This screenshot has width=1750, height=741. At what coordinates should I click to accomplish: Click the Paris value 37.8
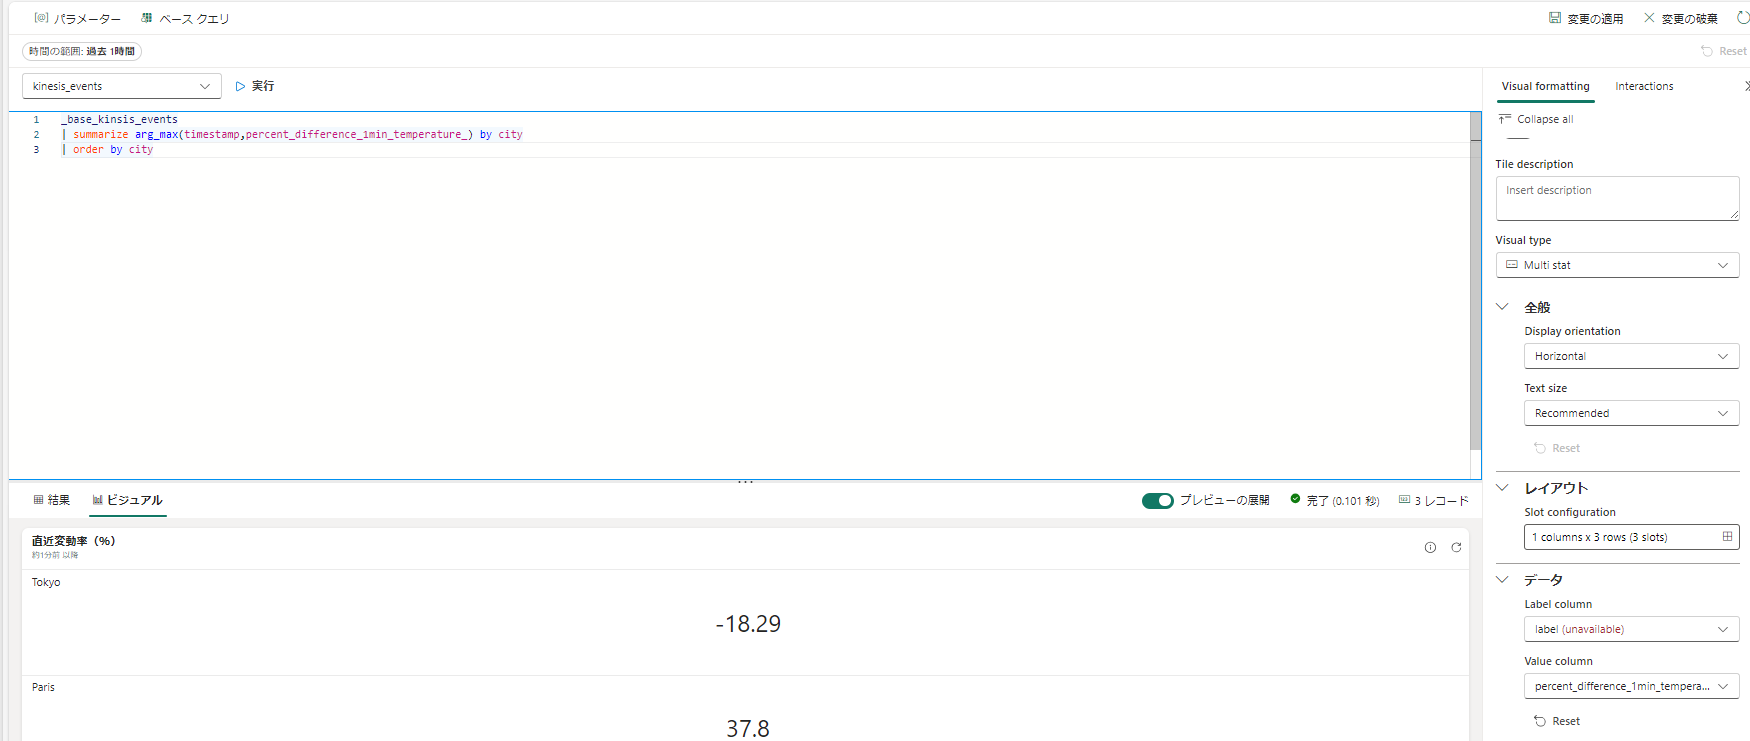pyautogui.click(x=748, y=729)
